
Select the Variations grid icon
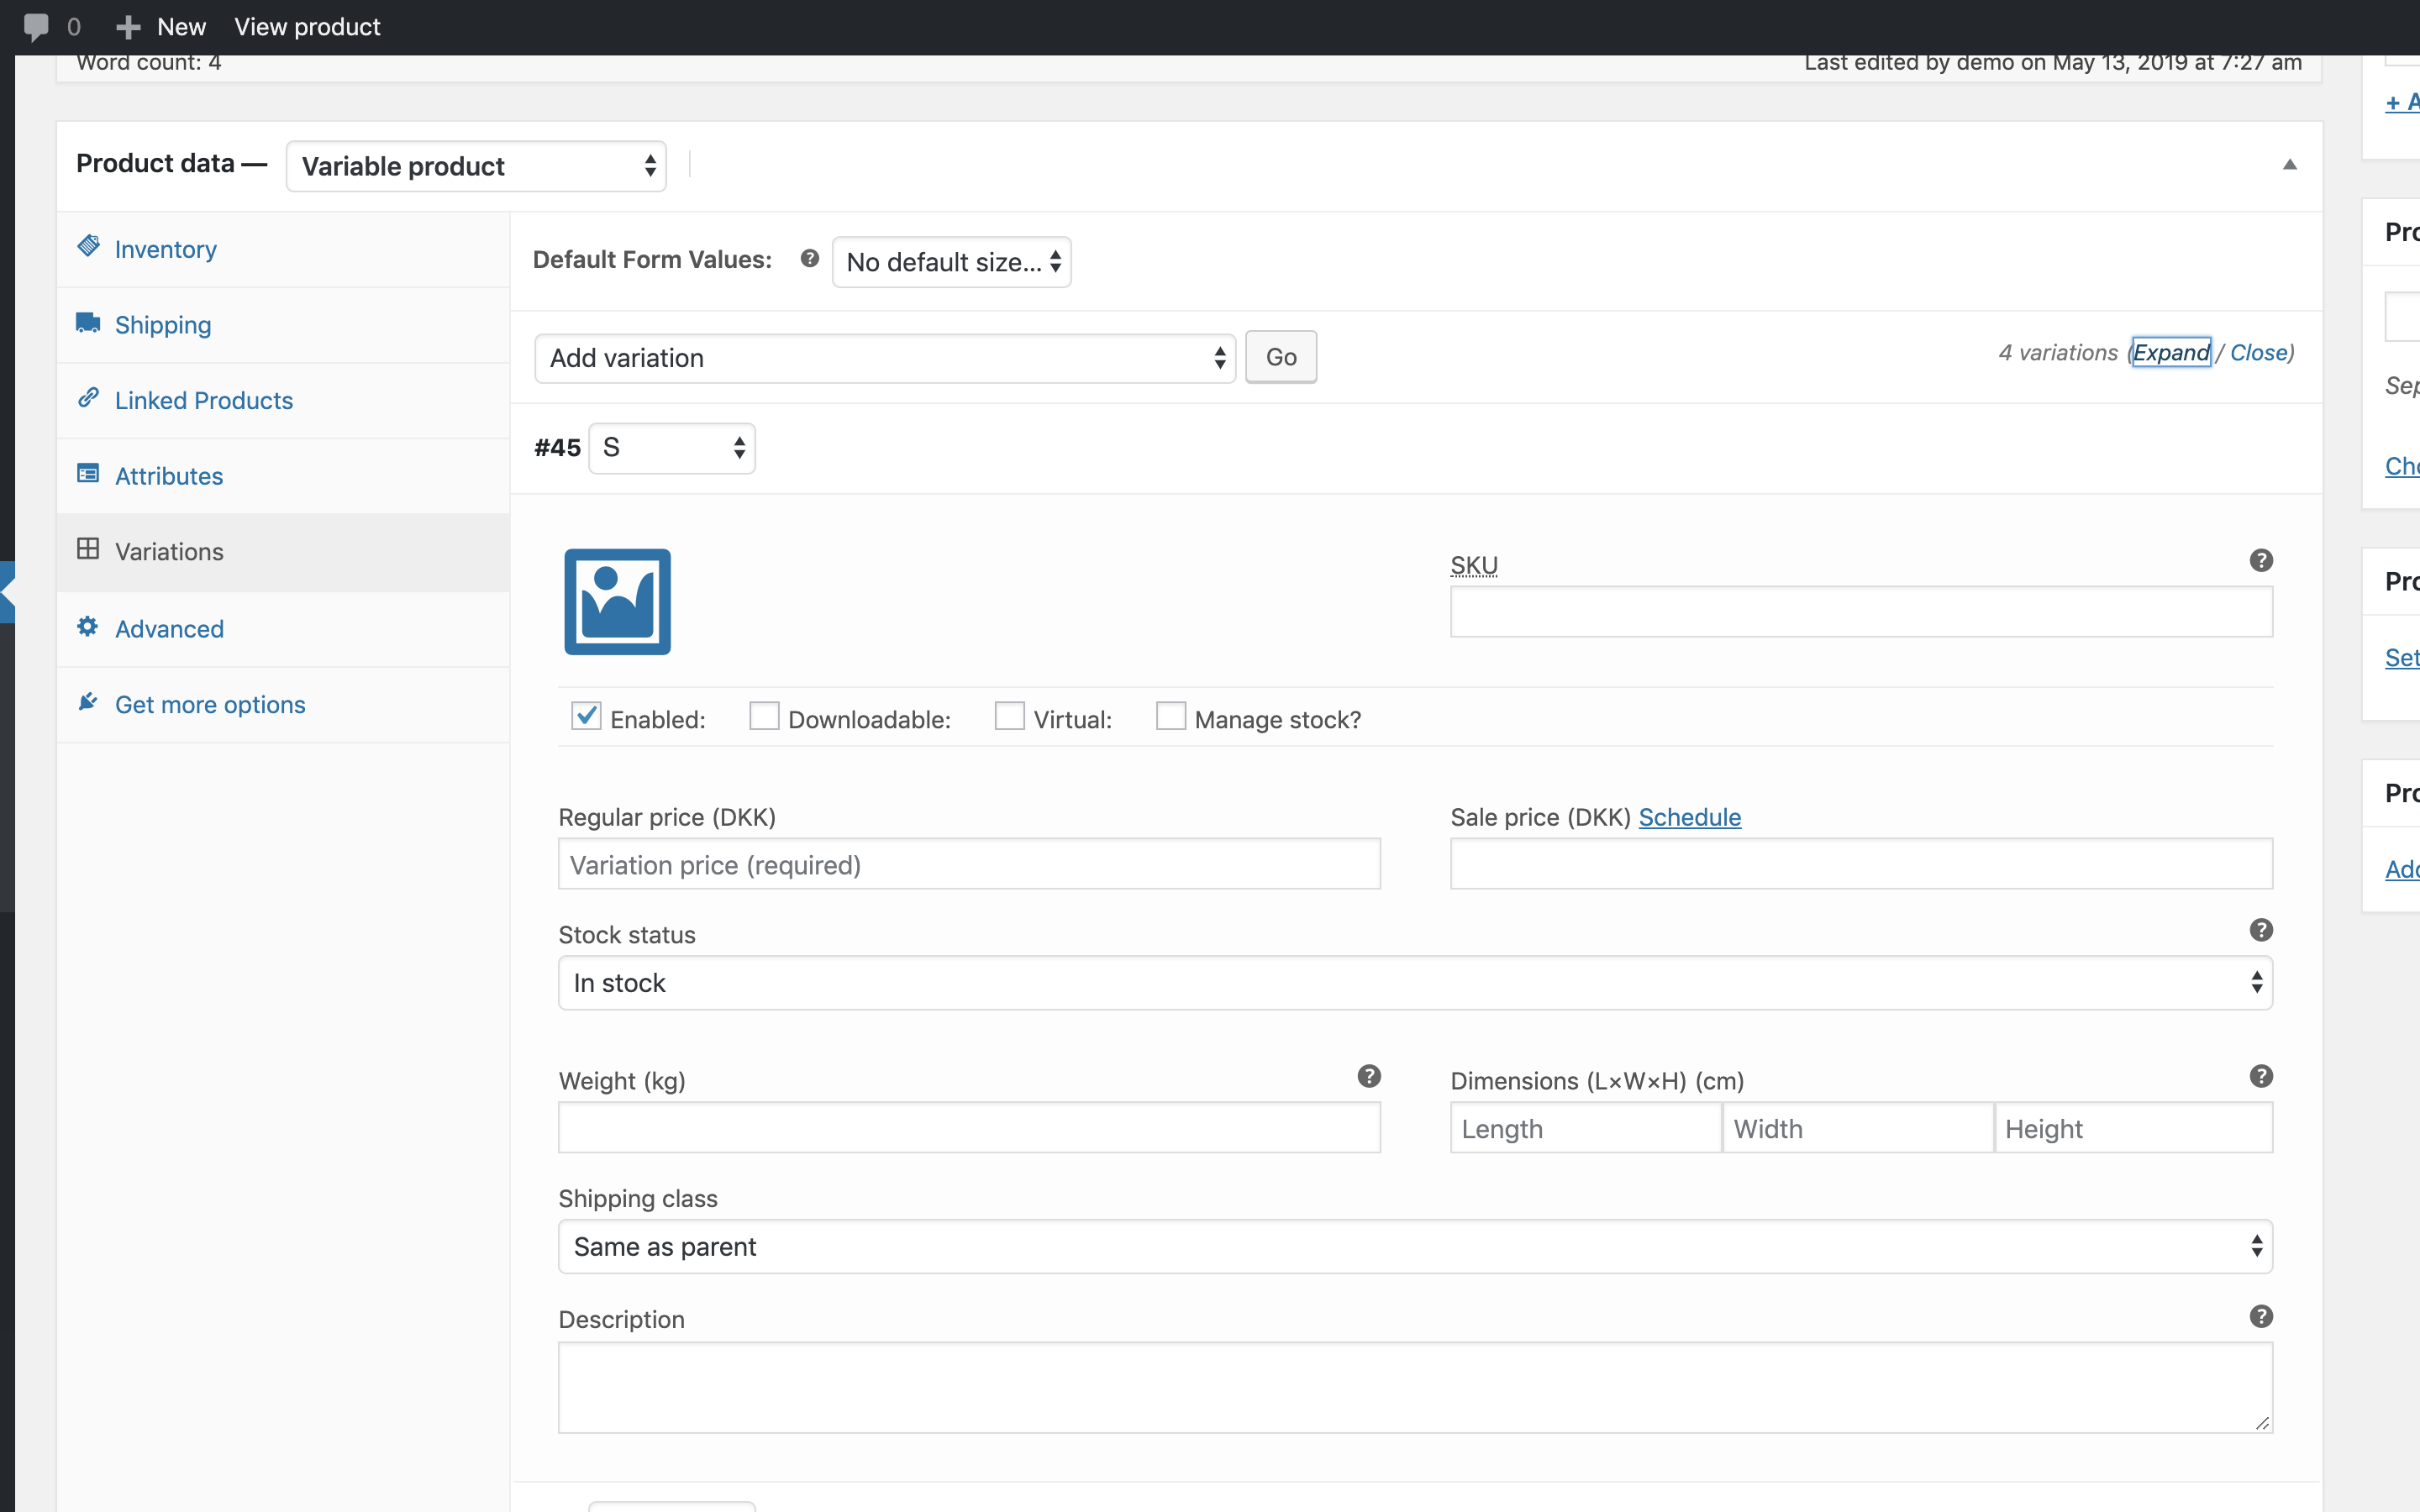pos(87,549)
